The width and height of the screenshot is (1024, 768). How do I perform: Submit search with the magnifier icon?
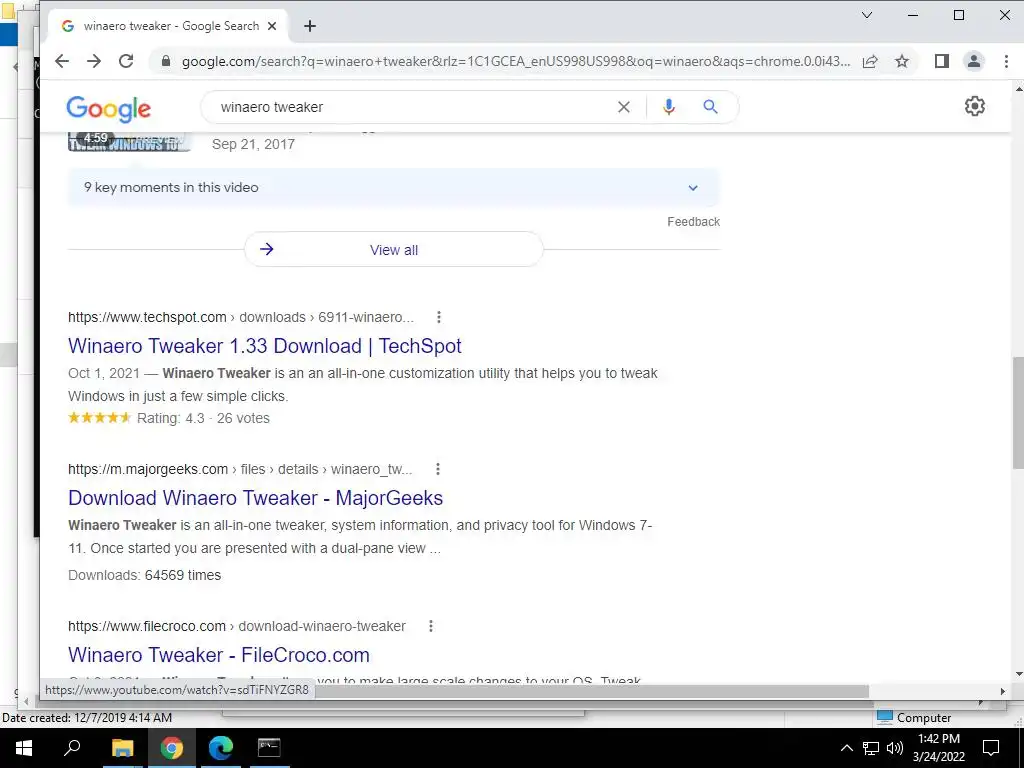pos(711,106)
